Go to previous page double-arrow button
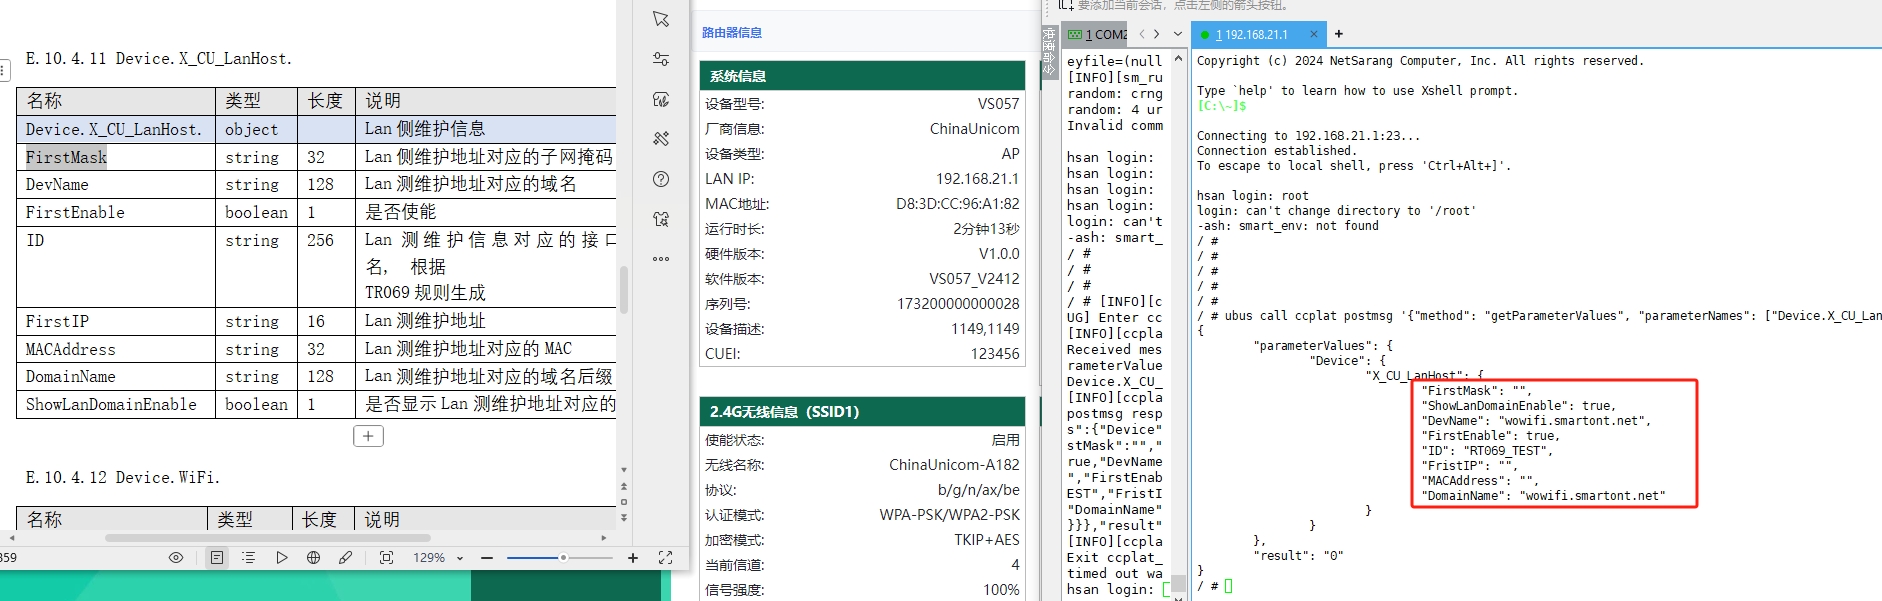 click(x=624, y=486)
